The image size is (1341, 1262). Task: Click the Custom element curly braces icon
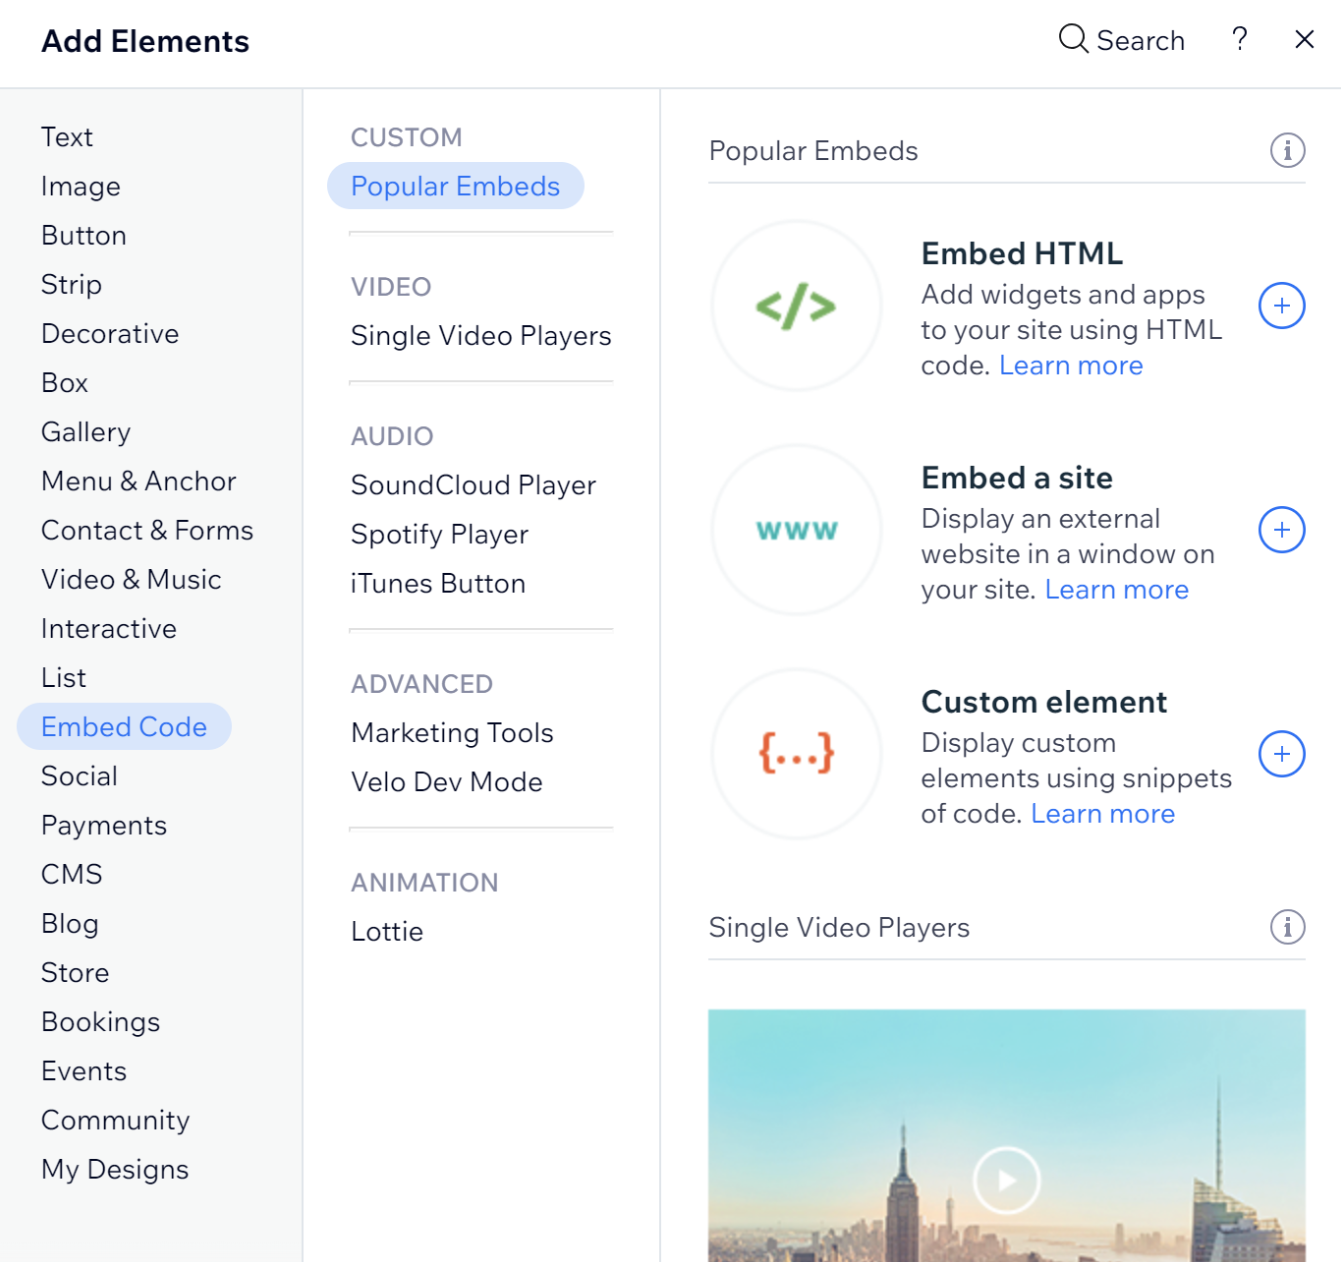(x=796, y=754)
